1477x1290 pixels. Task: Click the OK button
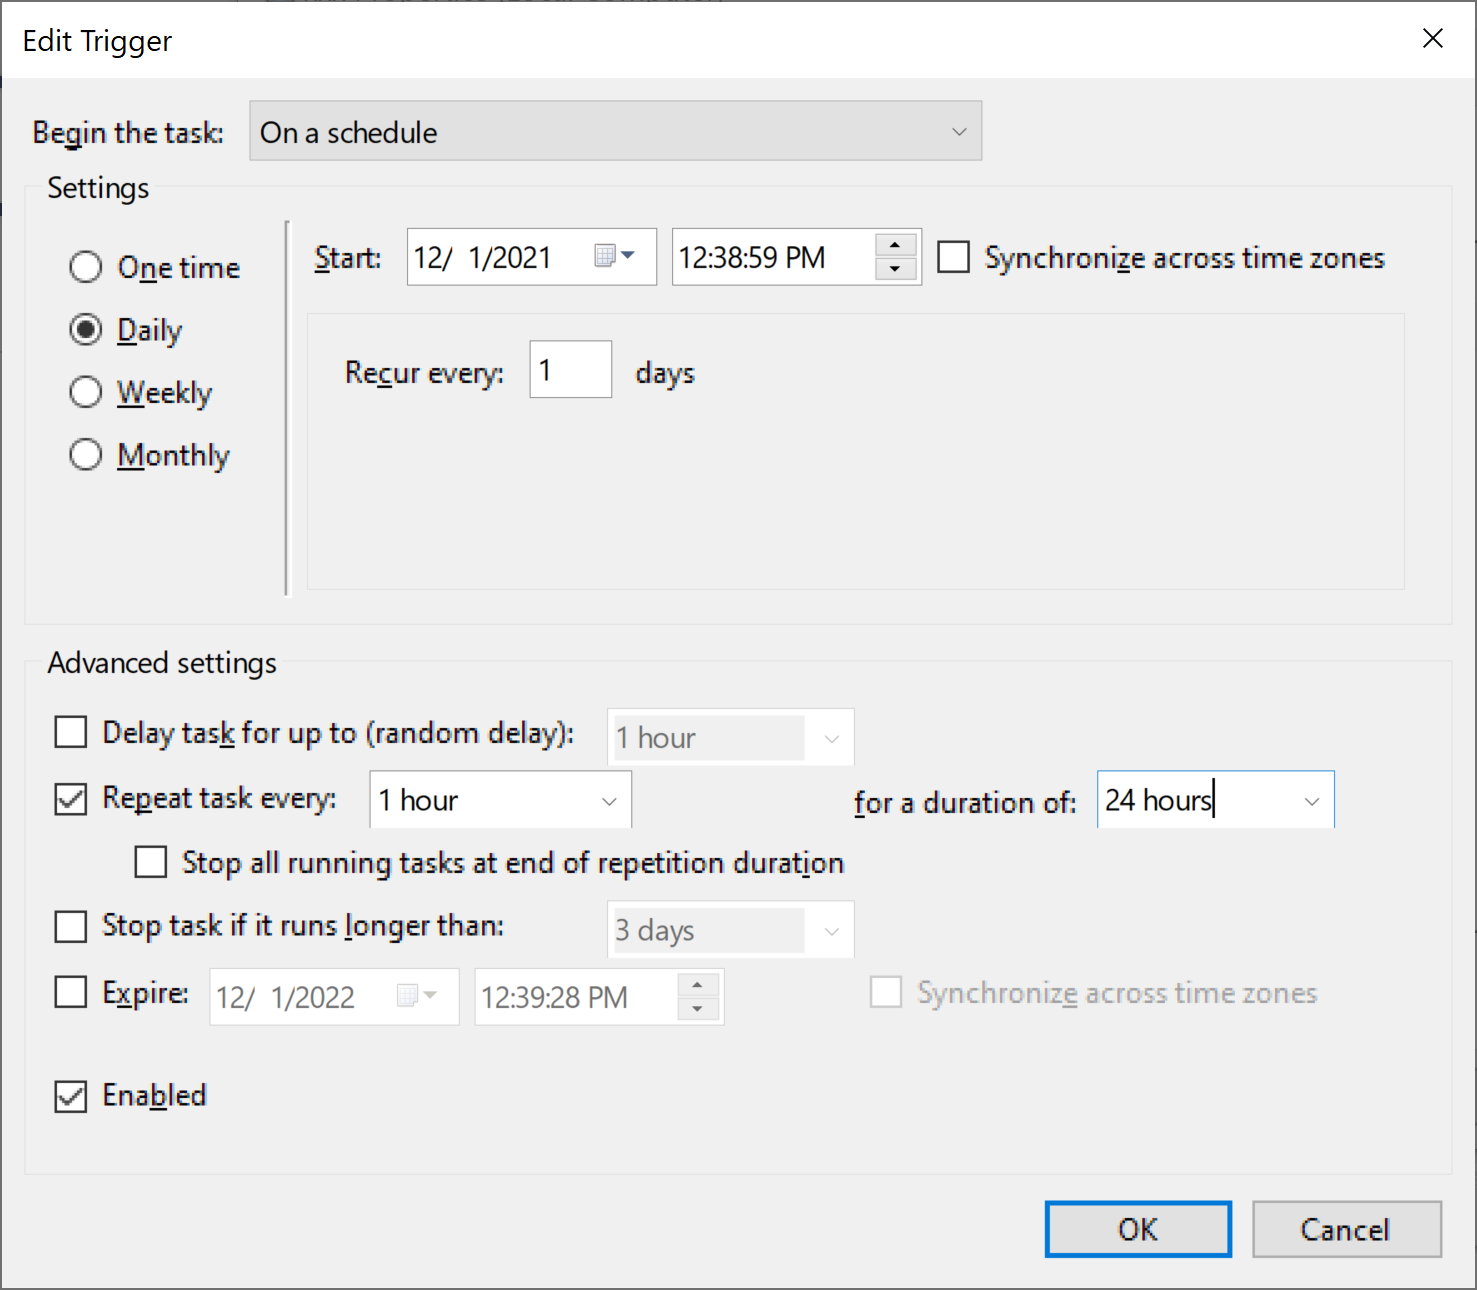tap(1138, 1229)
